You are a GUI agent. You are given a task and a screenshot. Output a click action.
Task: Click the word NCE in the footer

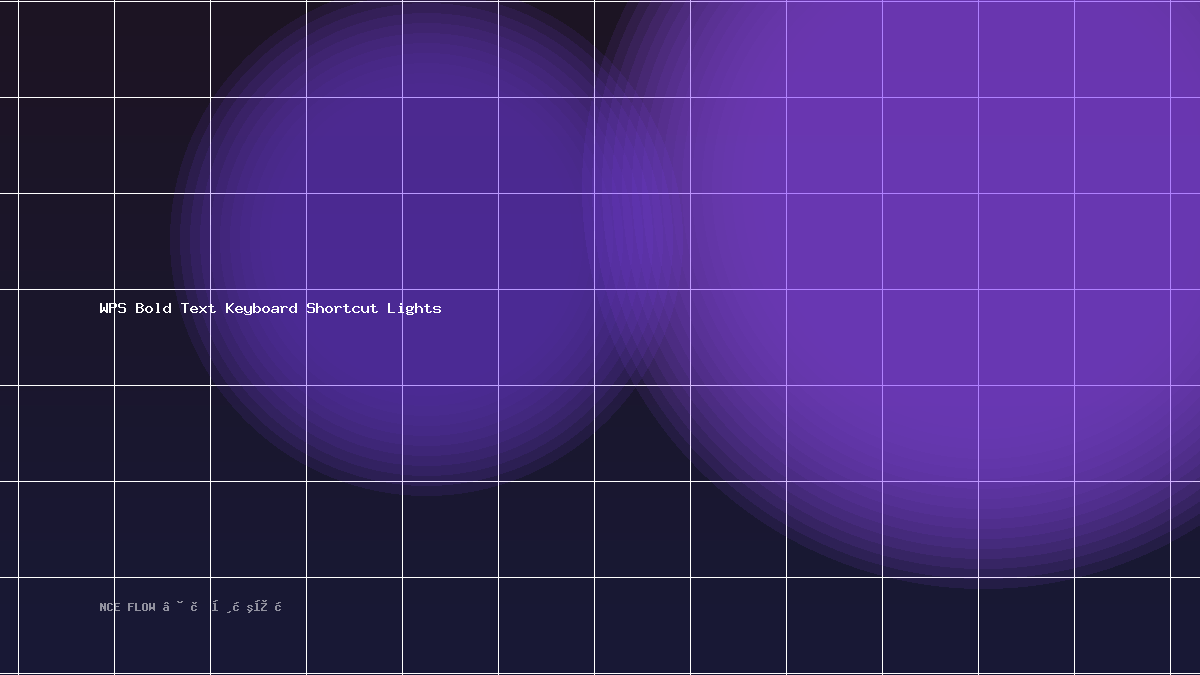coord(109,607)
